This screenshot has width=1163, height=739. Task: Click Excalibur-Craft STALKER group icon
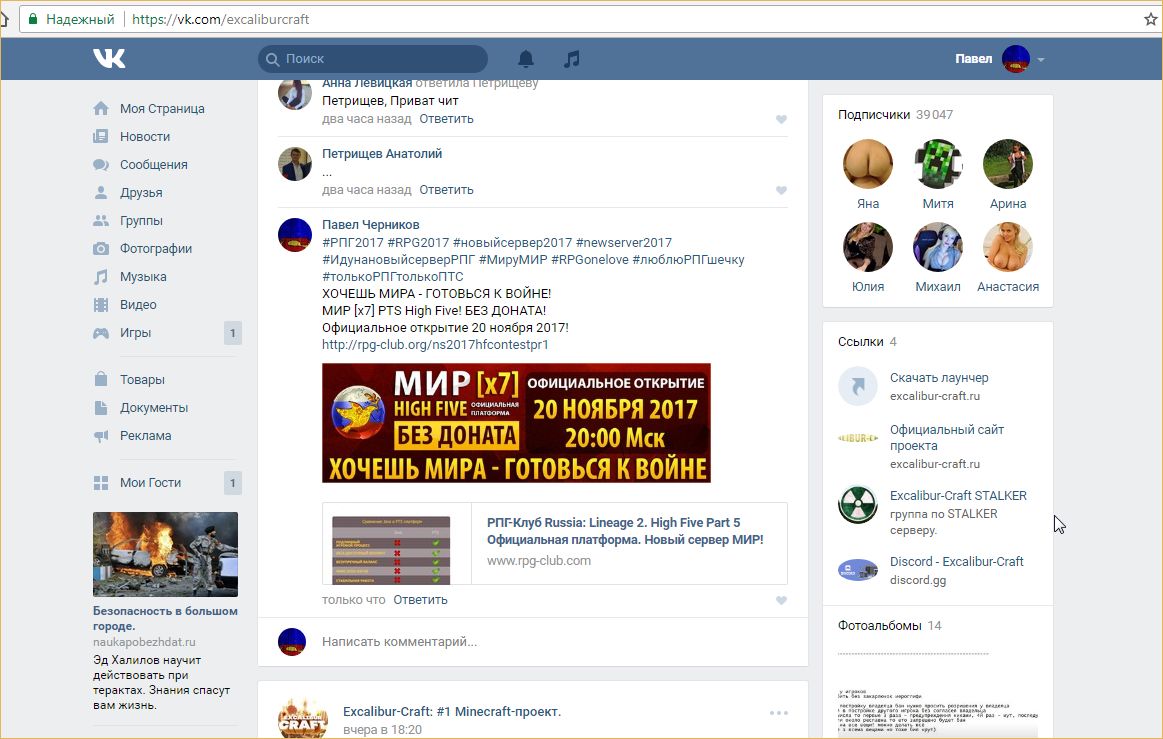coord(857,505)
